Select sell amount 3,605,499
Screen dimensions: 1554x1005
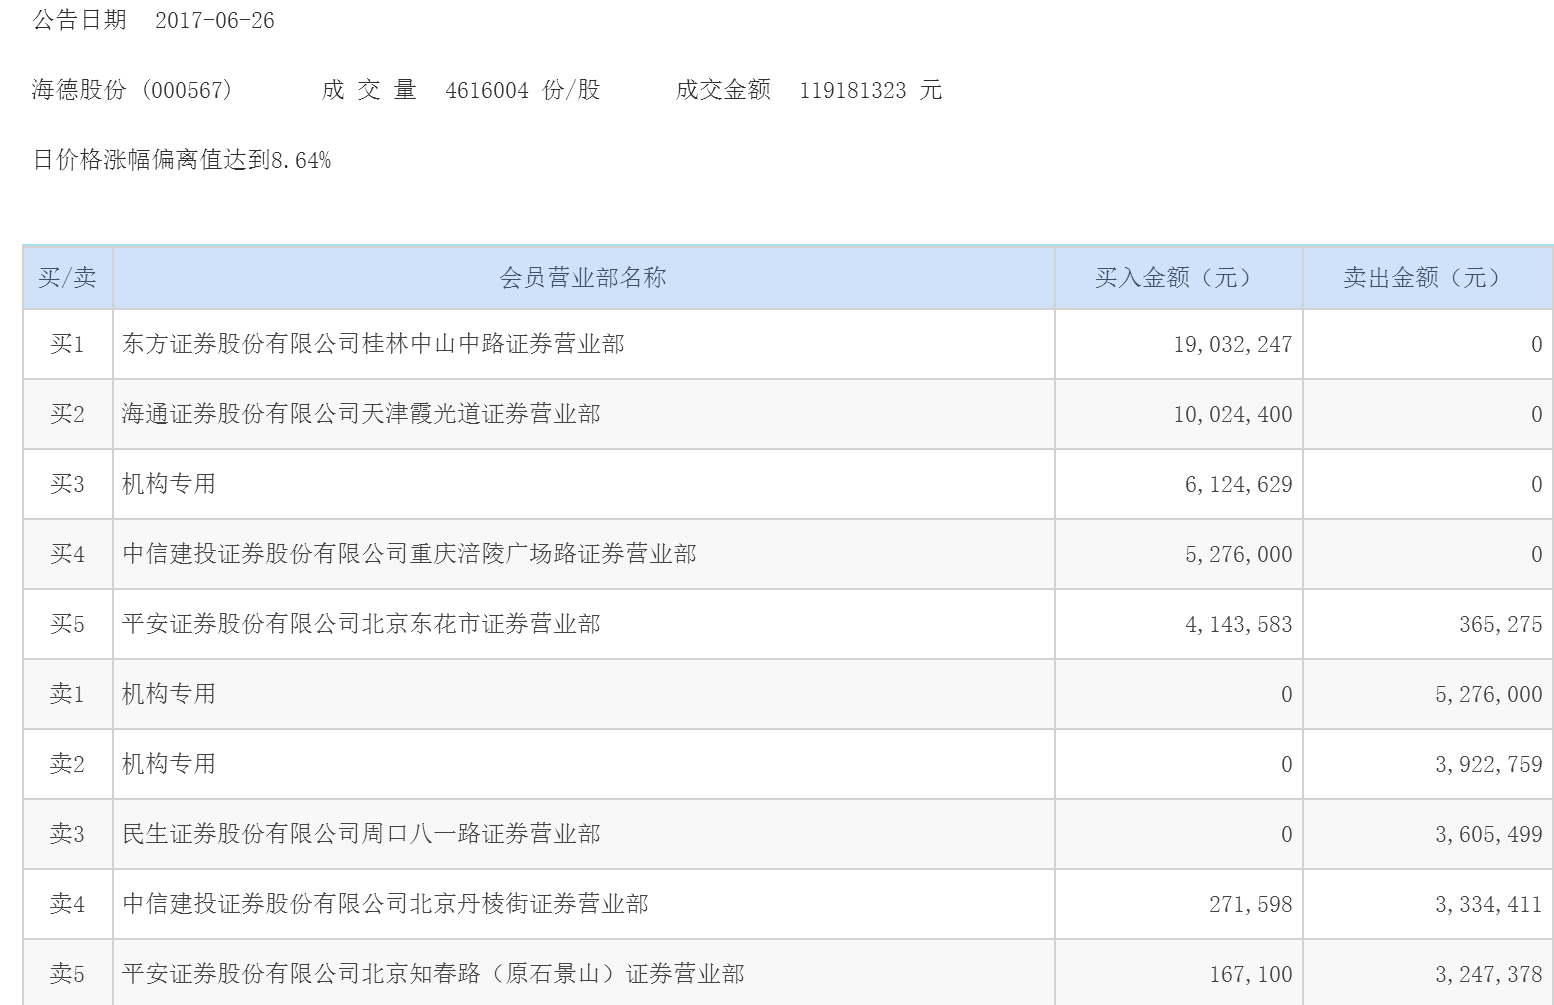pyautogui.click(x=1489, y=835)
